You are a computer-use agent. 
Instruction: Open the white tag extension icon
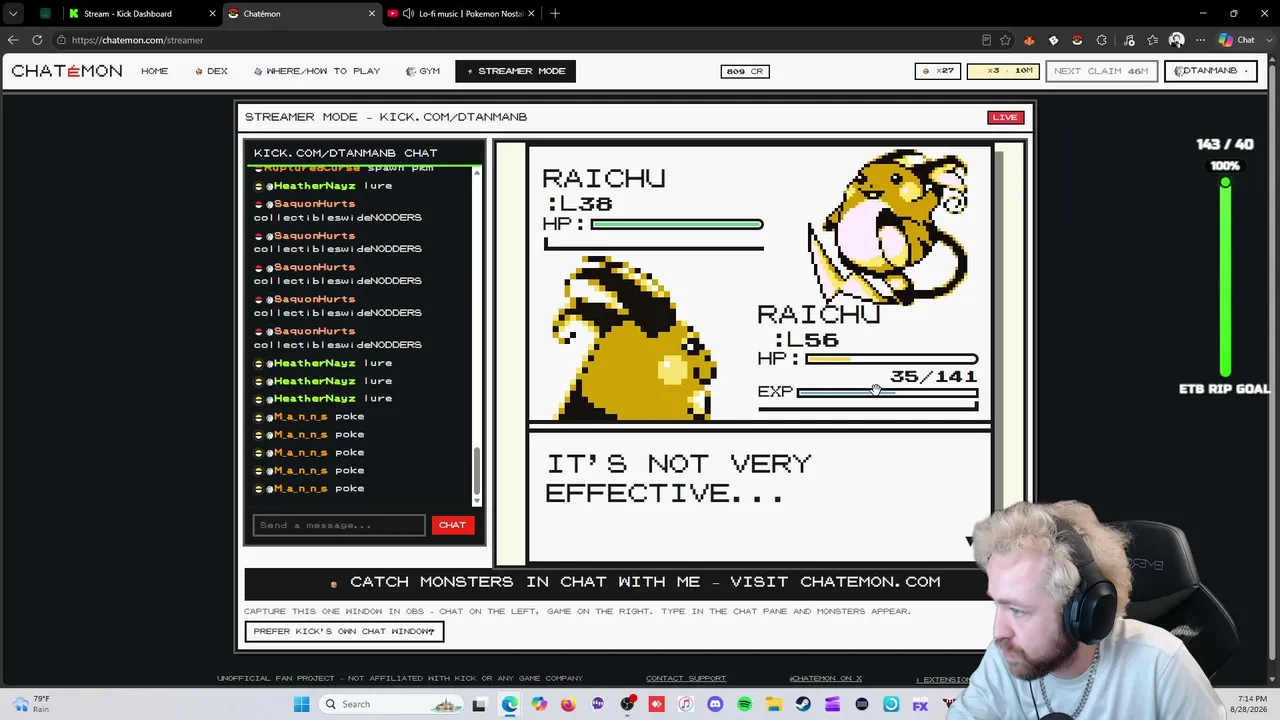(x=1053, y=40)
